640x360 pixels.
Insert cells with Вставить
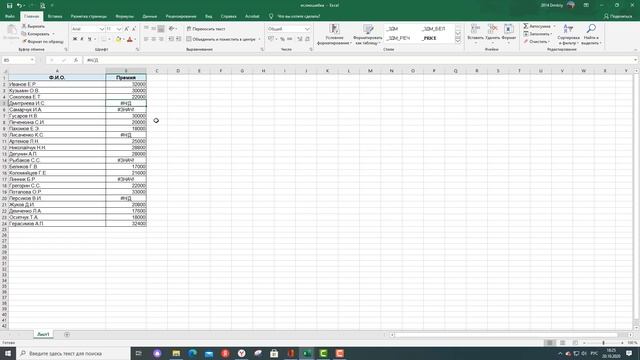(x=475, y=34)
